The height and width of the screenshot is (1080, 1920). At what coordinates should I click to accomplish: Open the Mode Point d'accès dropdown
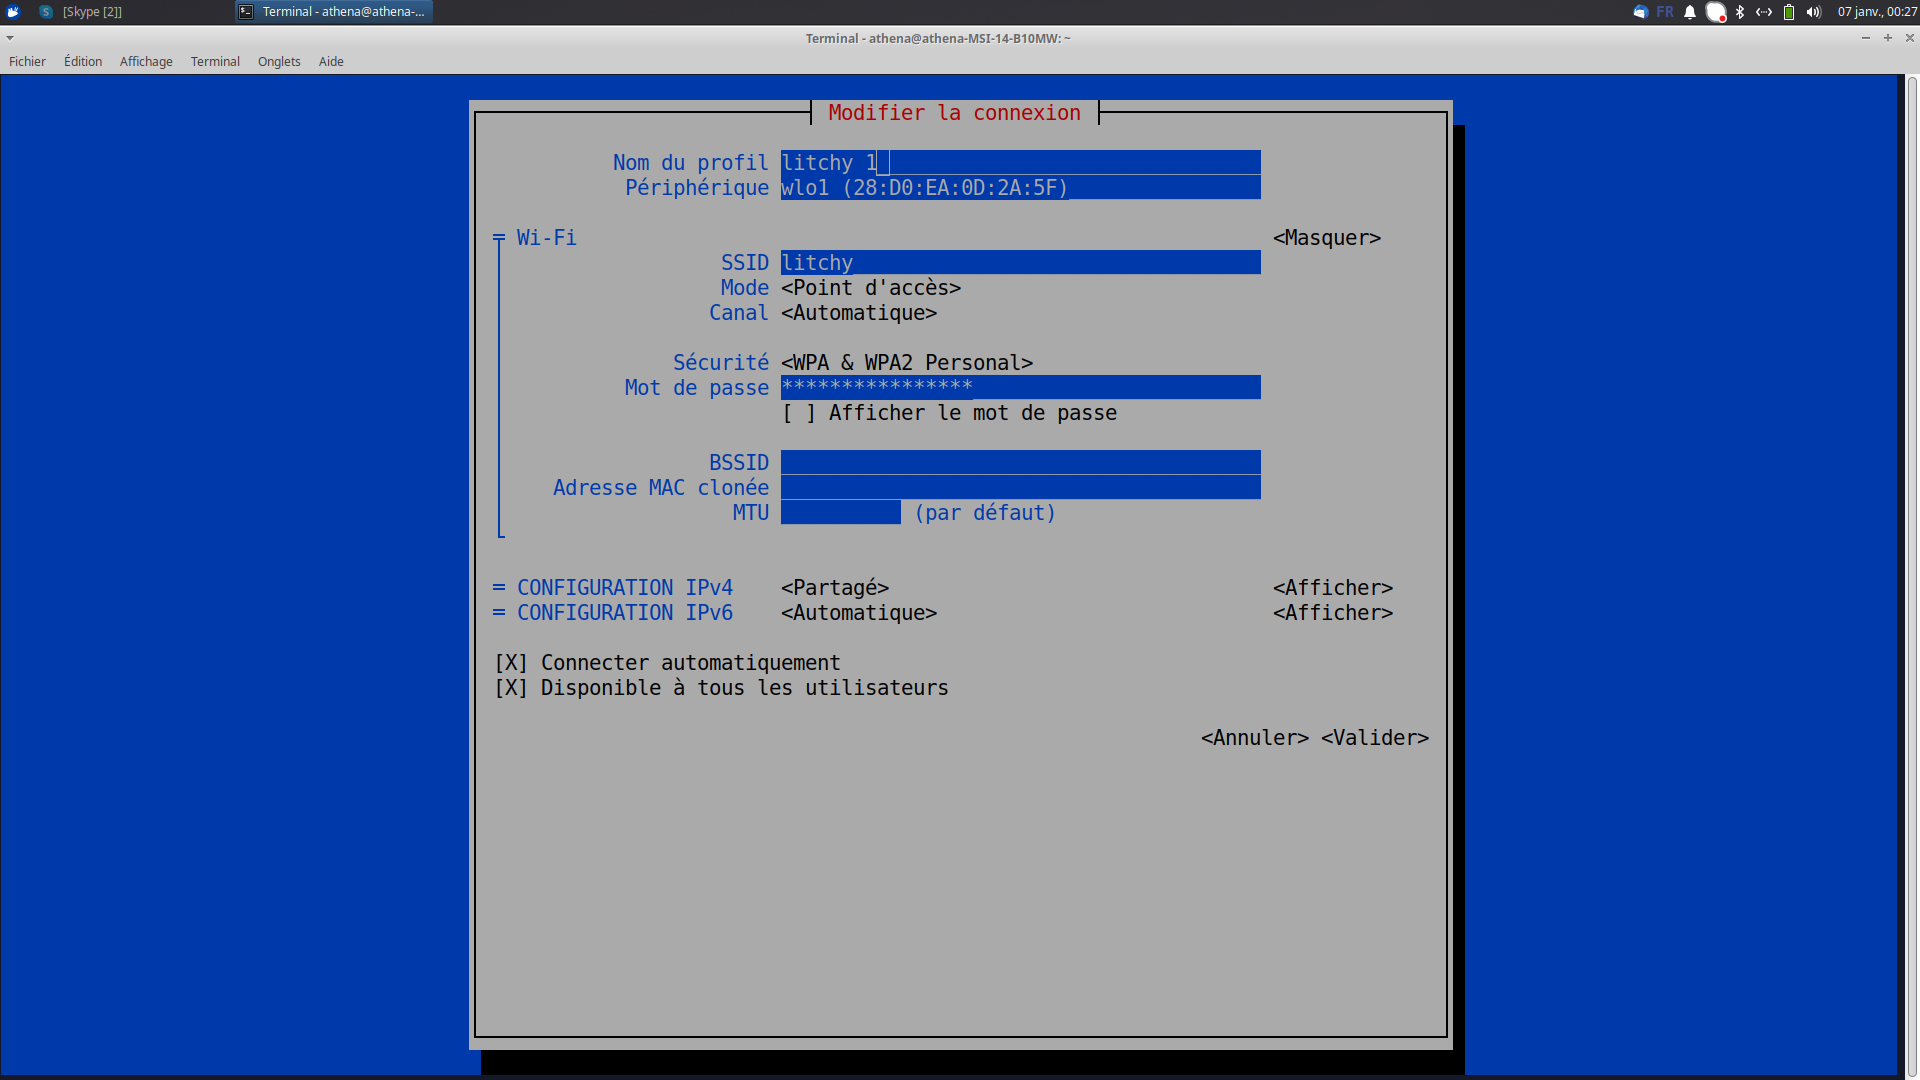[870, 287]
